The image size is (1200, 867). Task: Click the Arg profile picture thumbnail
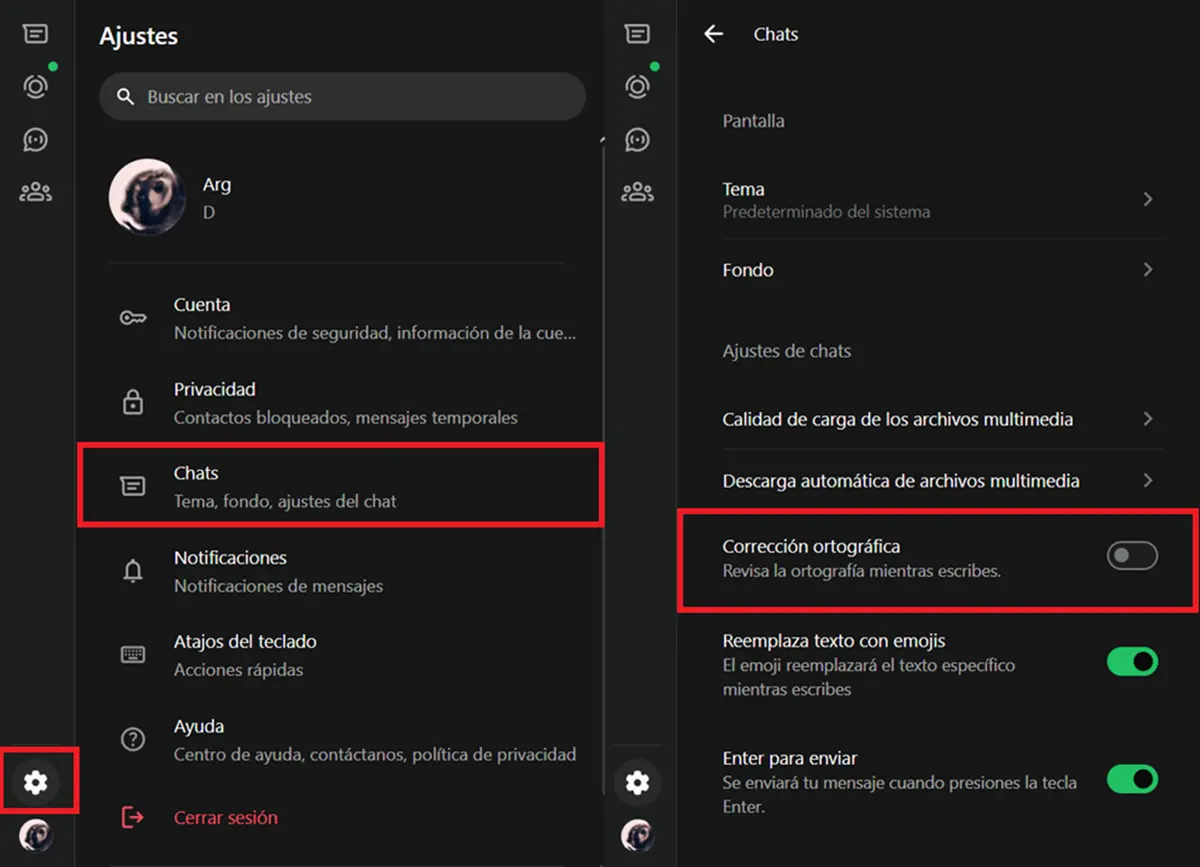147,197
